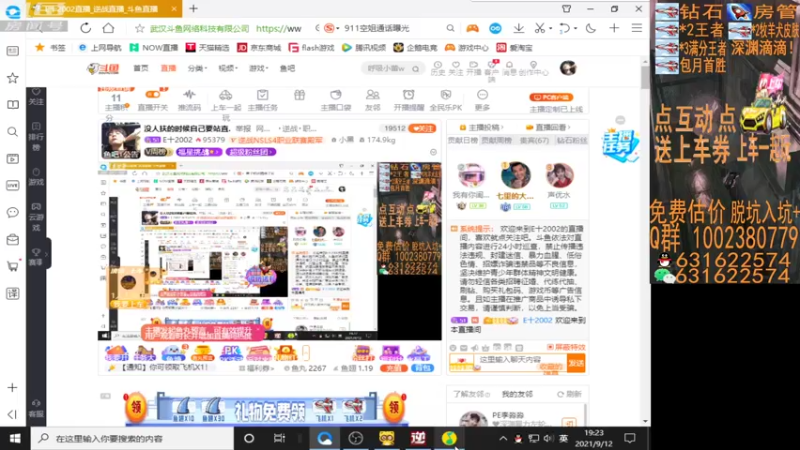This screenshot has height=450, width=800.
Task: Click the Windows taskbar search box
Action: [133, 438]
